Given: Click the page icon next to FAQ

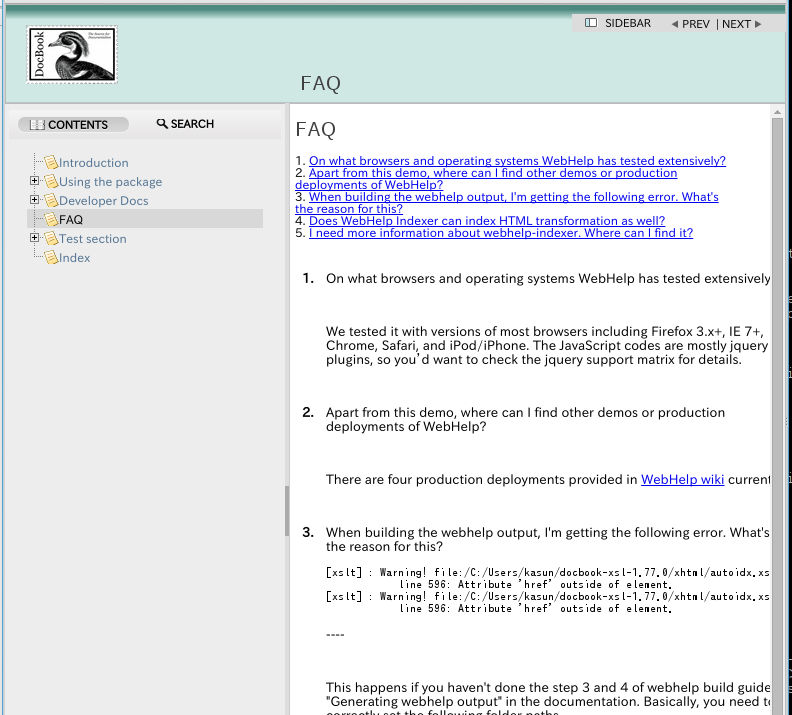Looking at the screenshot, I should (x=51, y=219).
